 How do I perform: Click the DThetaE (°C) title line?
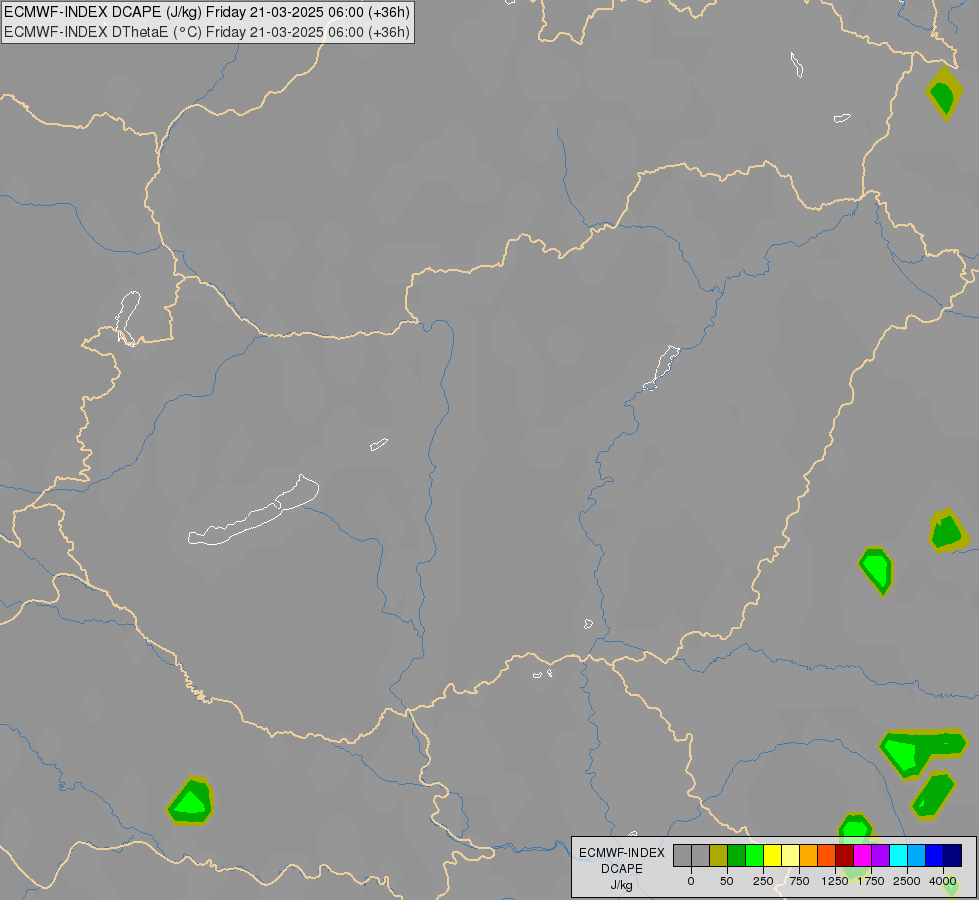[x=207, y=32]
